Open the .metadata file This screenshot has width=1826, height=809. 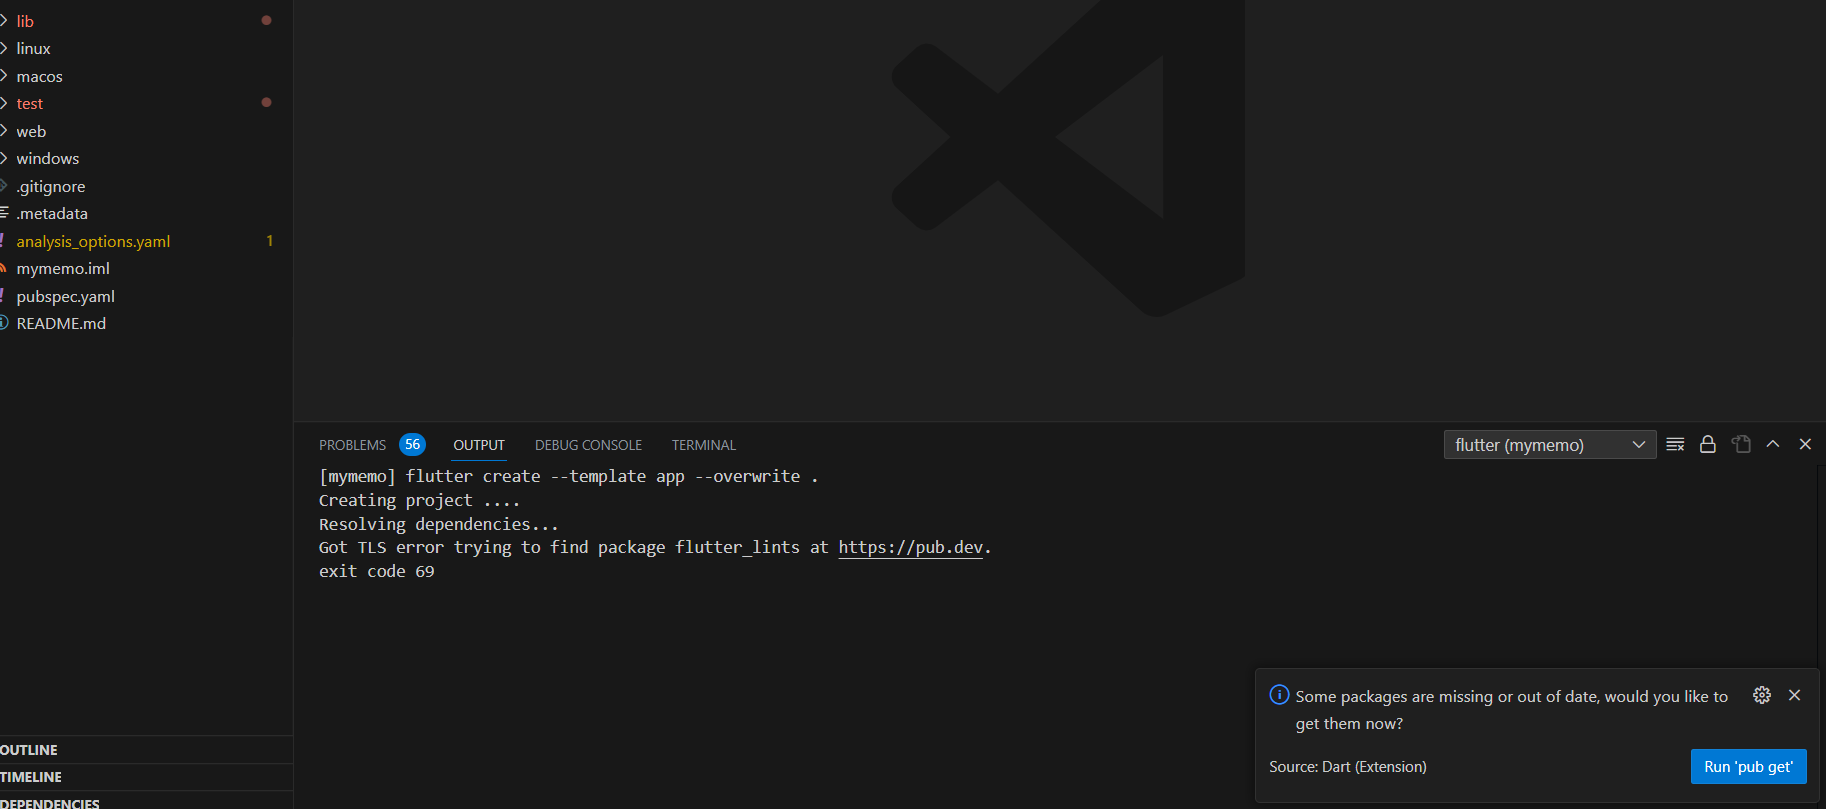point(146,213)
